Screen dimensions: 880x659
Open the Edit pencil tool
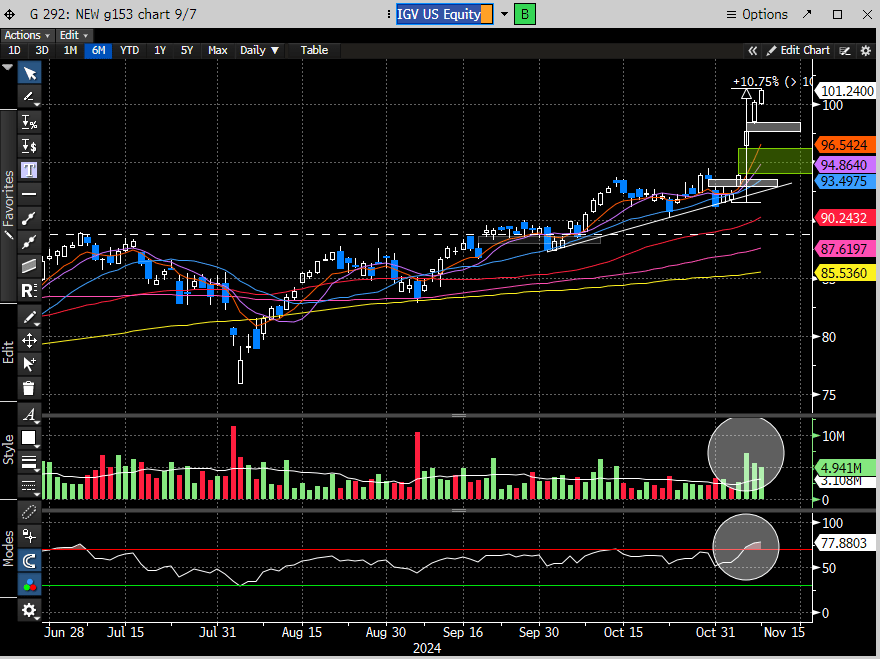[29, 317]
